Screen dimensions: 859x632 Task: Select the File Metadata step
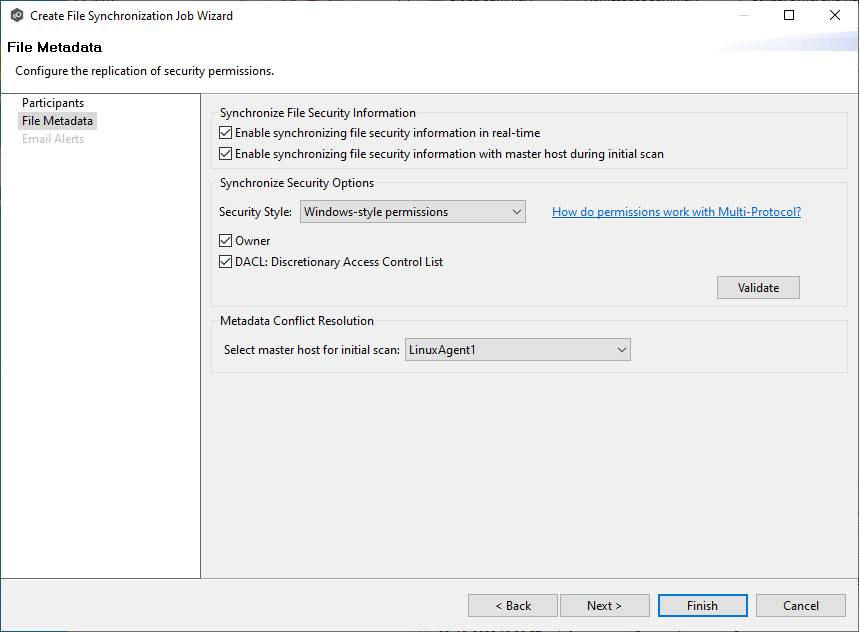click(57, 120)
